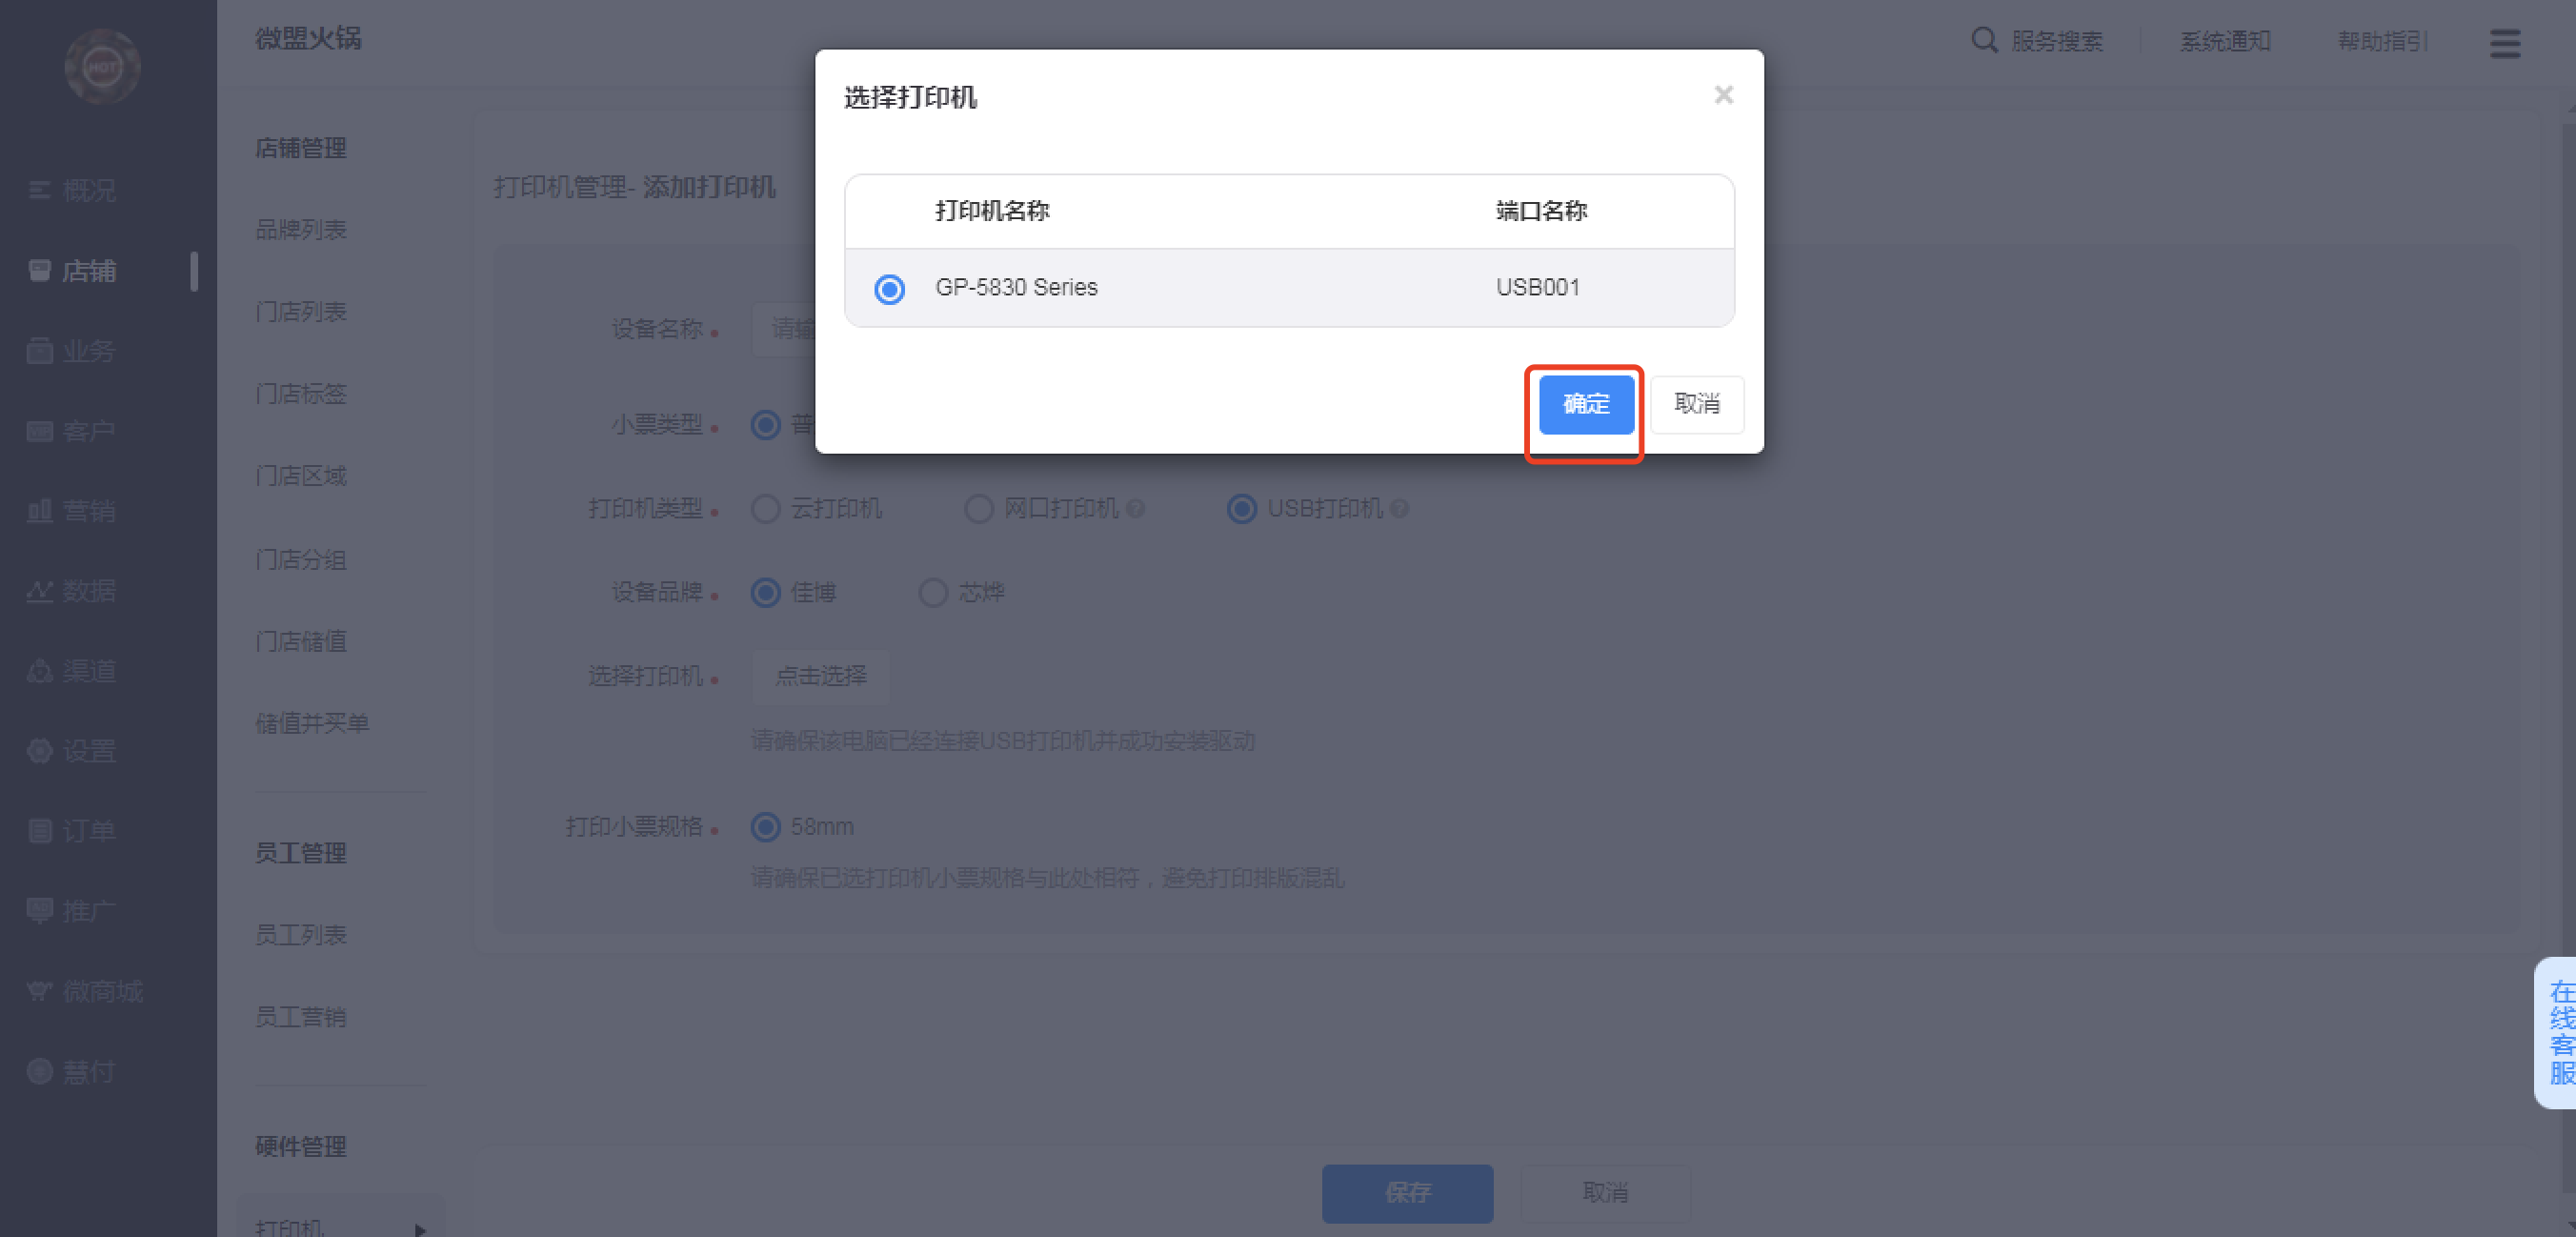Click the USB001 port cell

pos(1537,288)
